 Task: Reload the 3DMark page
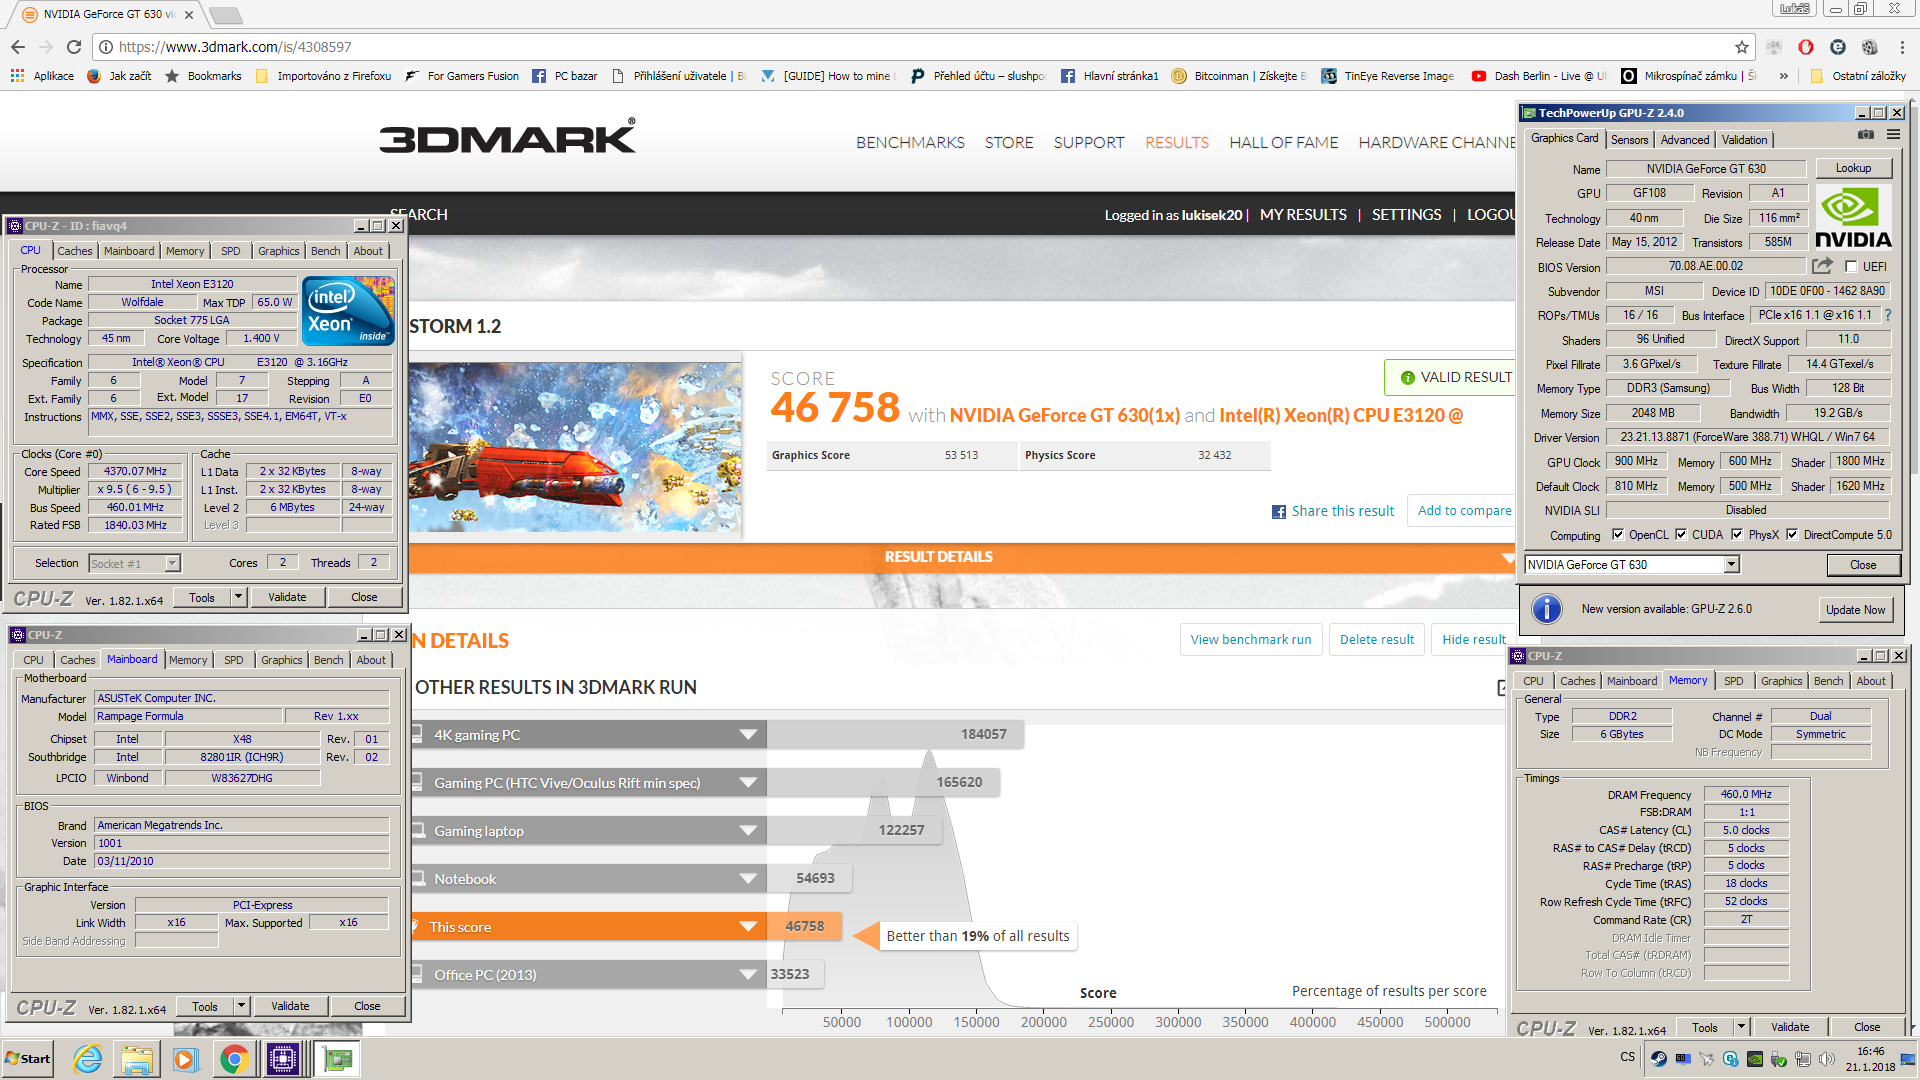coord(74,47)
